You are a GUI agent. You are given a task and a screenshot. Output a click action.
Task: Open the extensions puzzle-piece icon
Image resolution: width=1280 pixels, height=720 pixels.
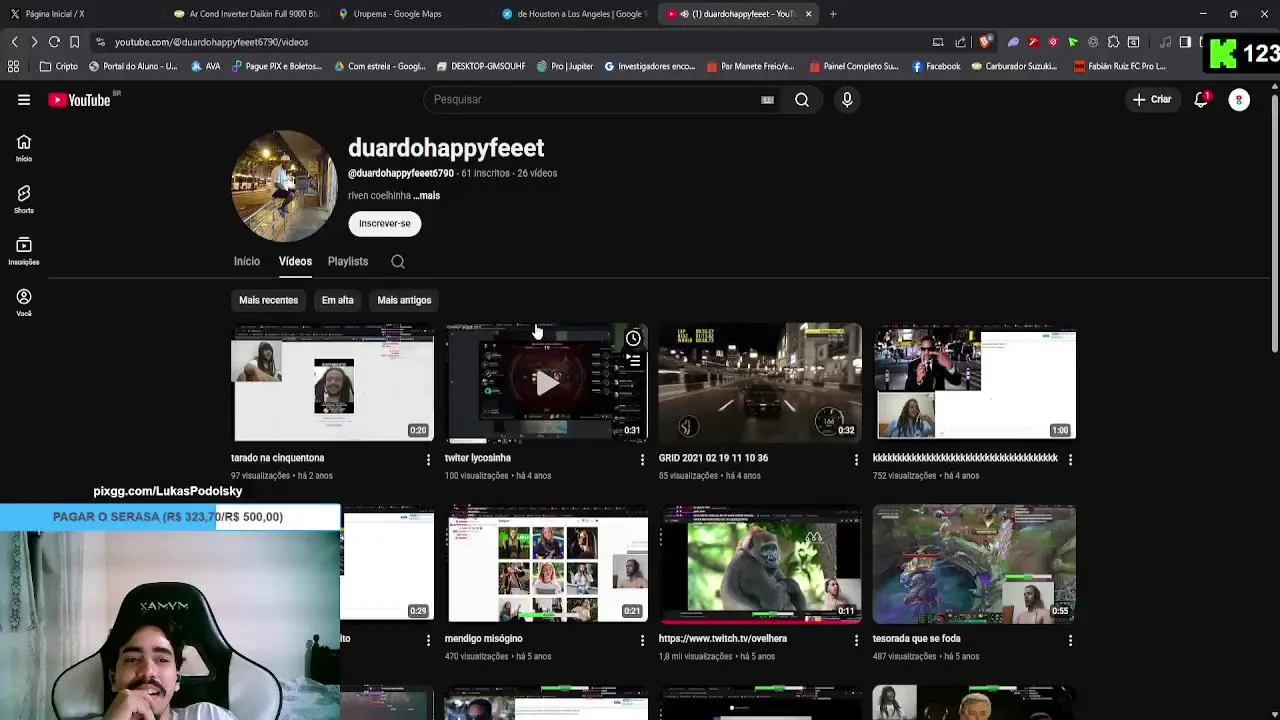1113,42
